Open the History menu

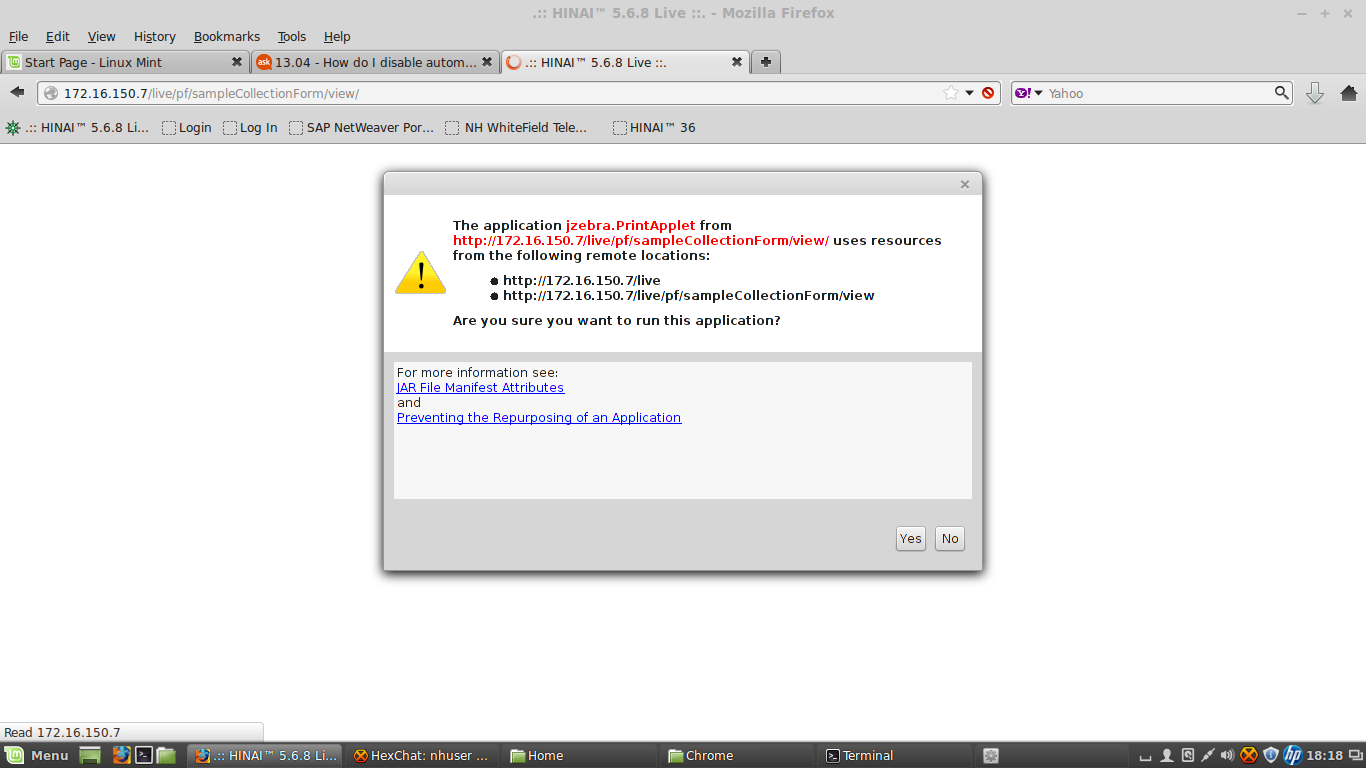click(x=154, y=36)
